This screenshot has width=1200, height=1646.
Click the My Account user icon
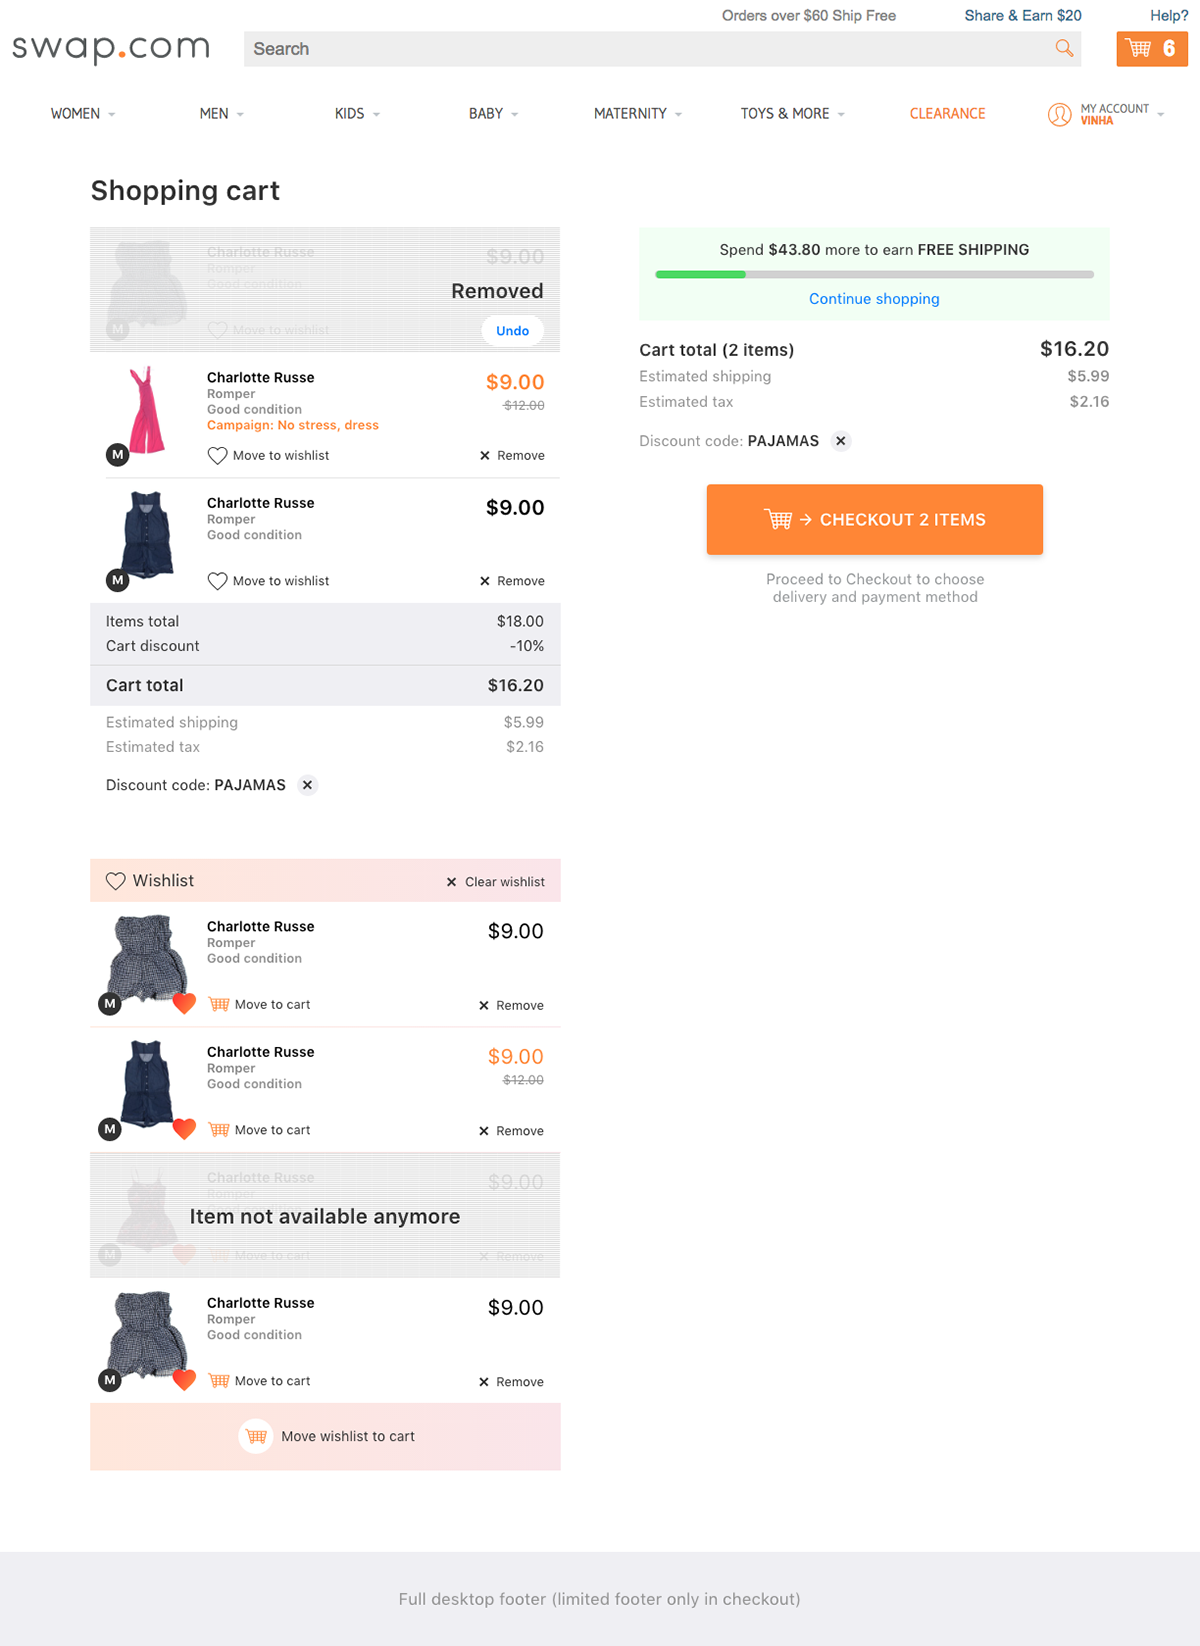(x=1059, y=114)
